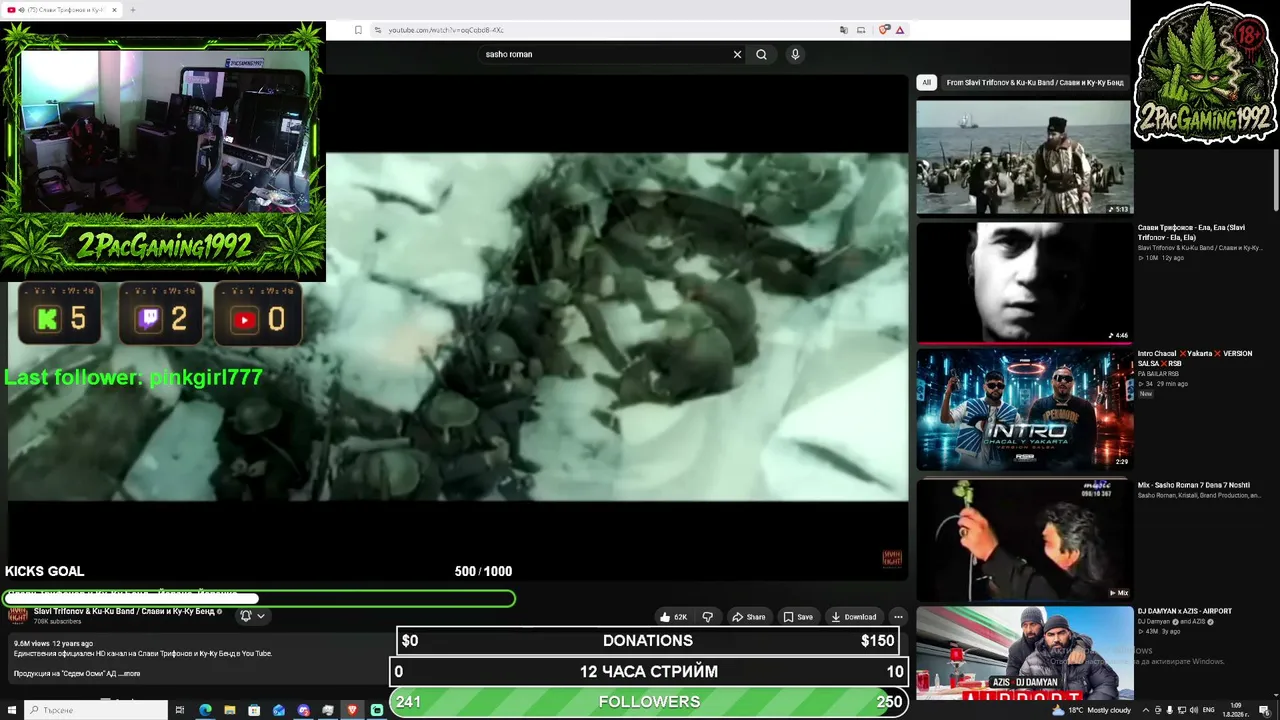Open the more actions three-dot menu

click(x=898, y=617)
